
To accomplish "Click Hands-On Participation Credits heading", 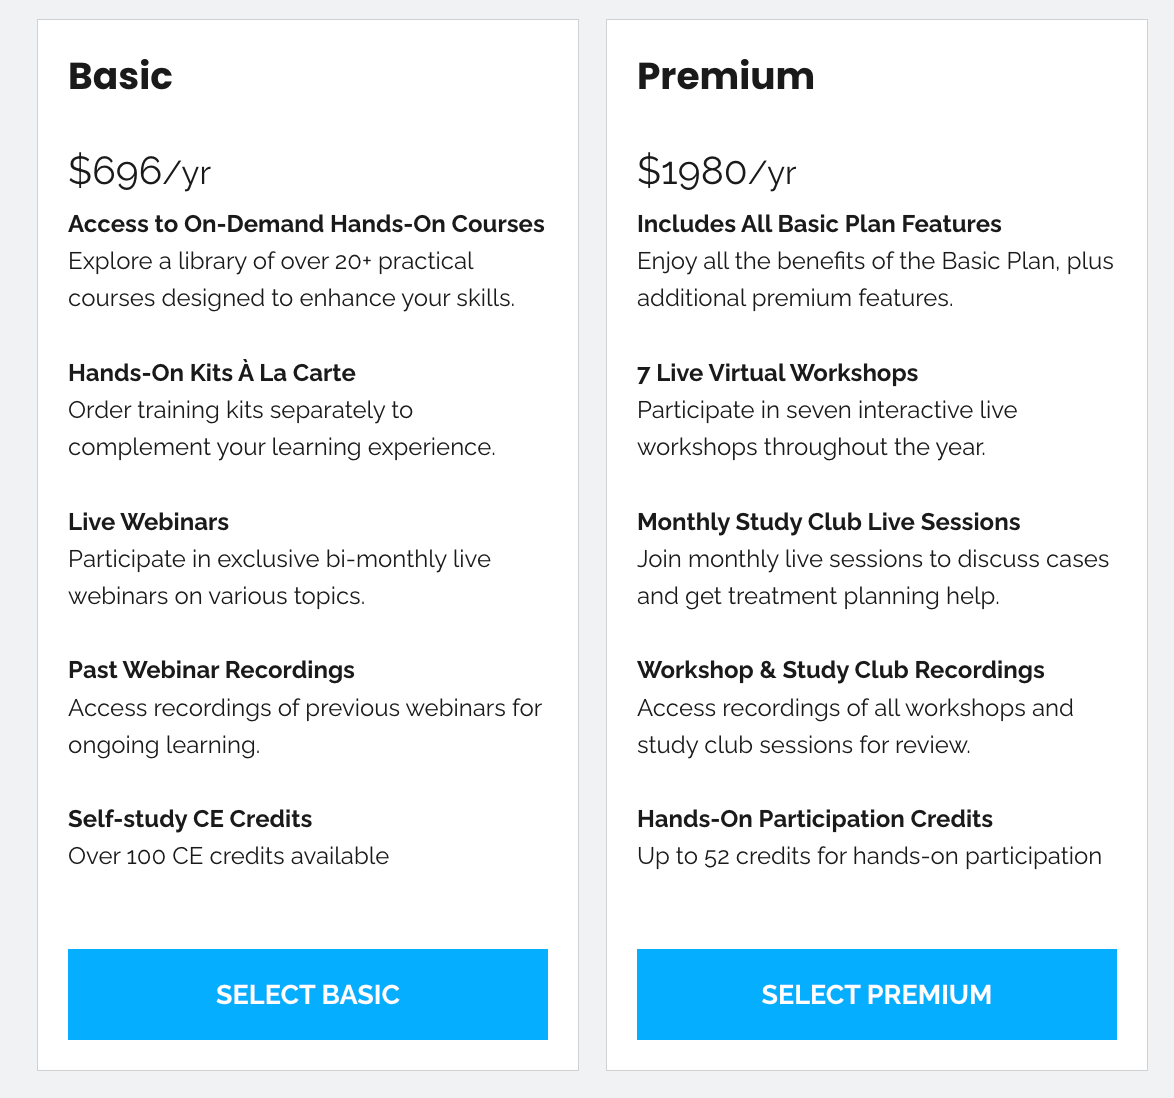I will pos(815,819).
